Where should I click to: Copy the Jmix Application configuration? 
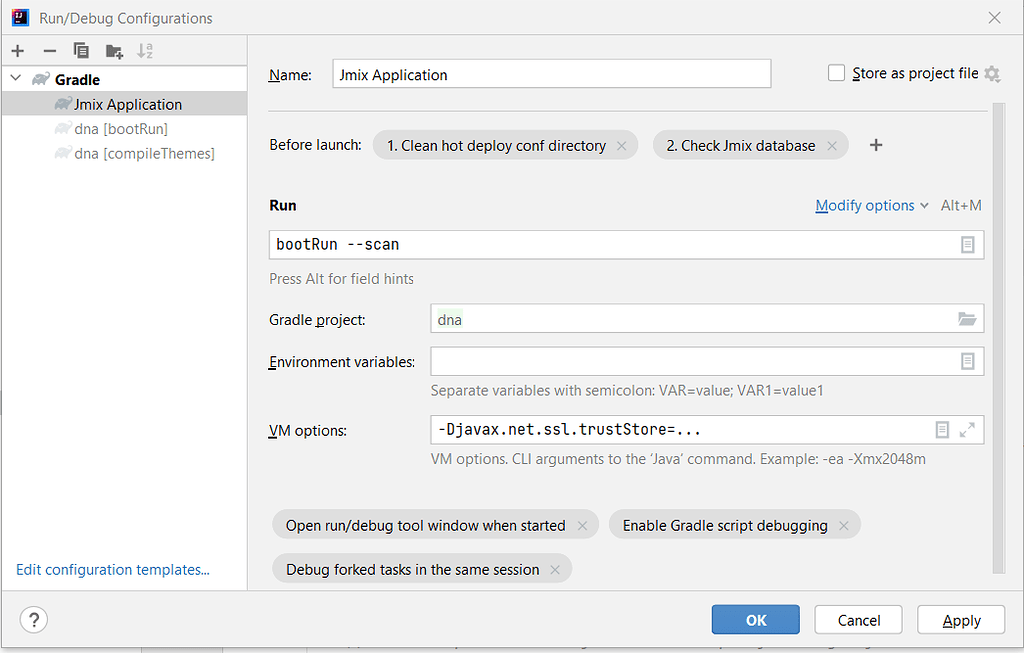pos(81,50)
